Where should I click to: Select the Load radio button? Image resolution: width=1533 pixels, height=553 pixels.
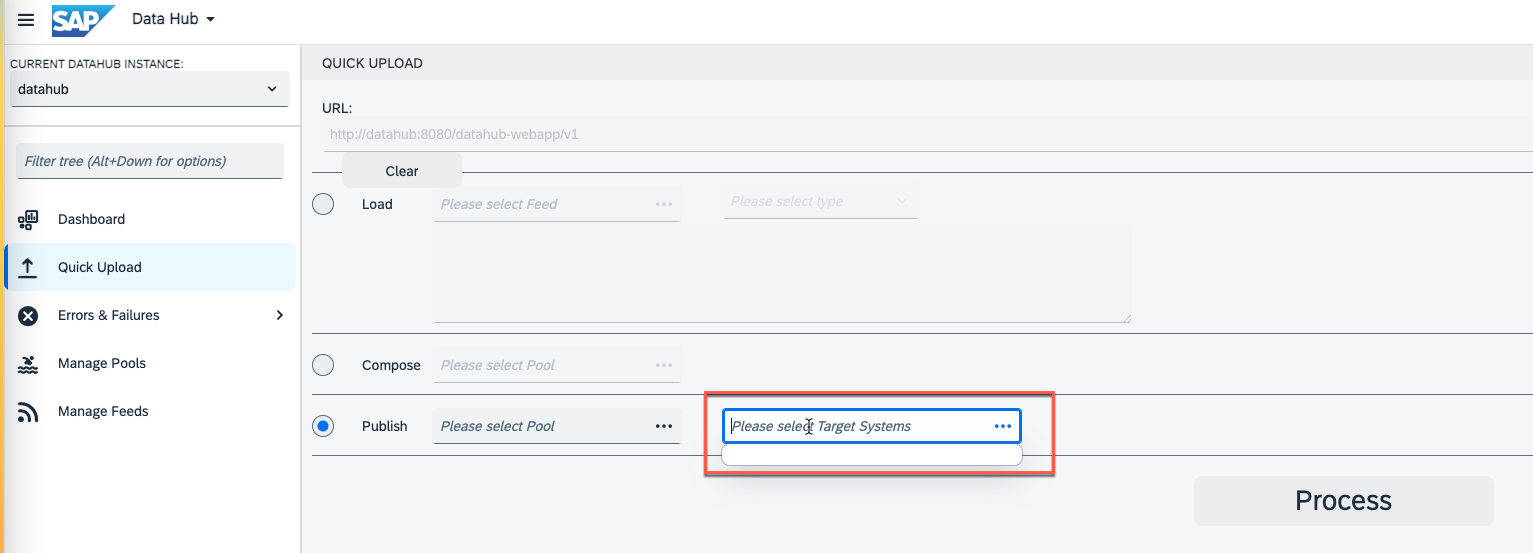tap(323, 204)
